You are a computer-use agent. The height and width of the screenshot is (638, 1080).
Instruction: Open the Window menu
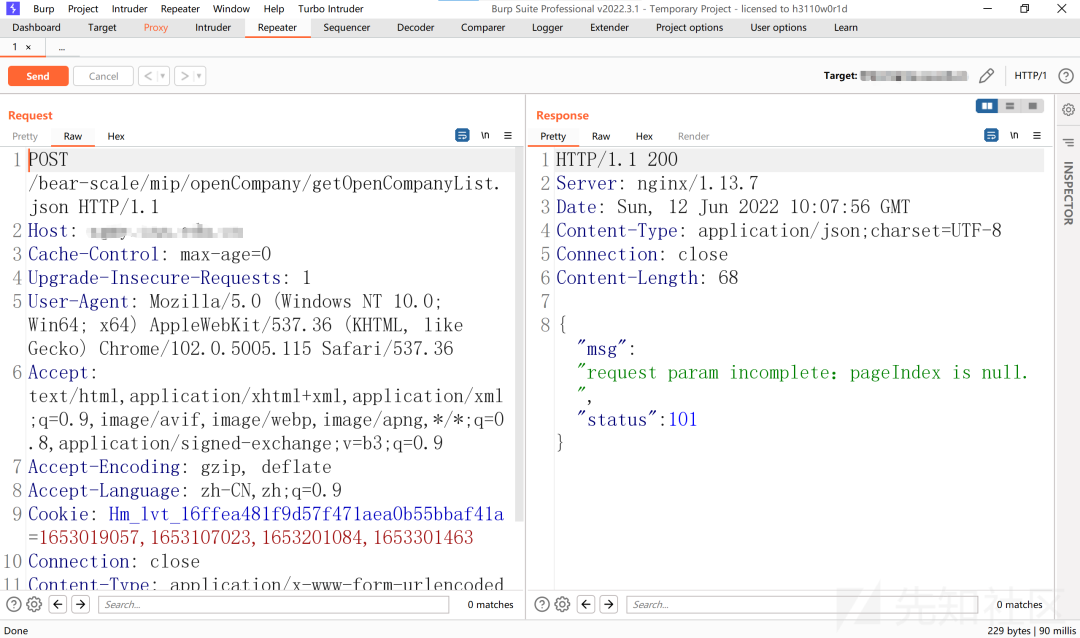(231, 8)
